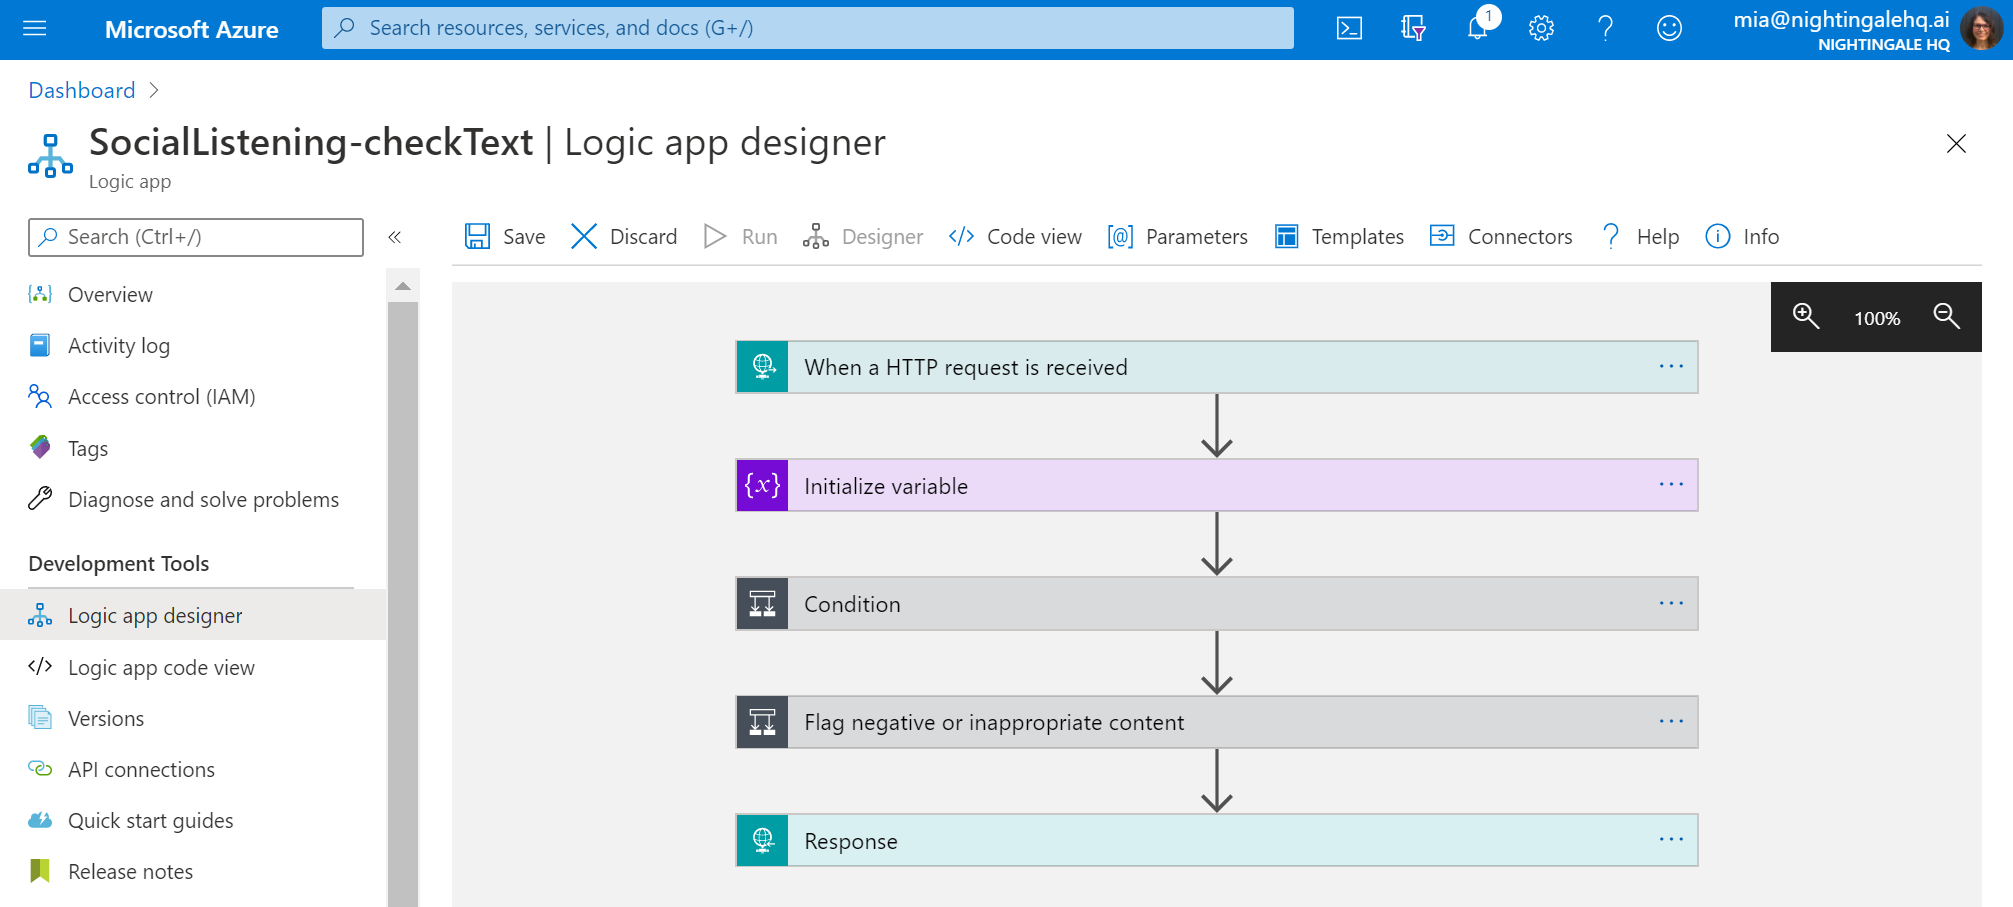Expand the Response step

[1217, 840]
